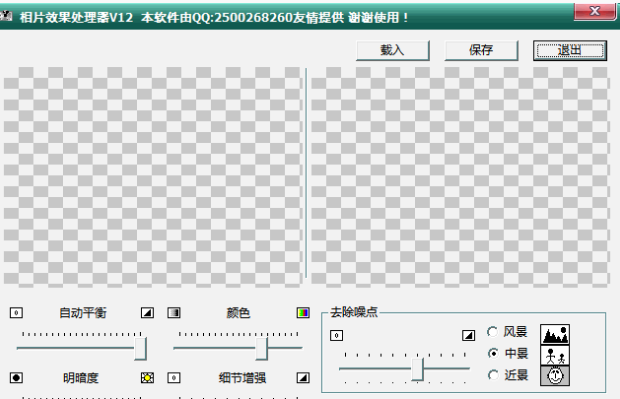The image size is (620, 399).
Task: Select the 近景 radio option
Action: (x=507, y=375)
